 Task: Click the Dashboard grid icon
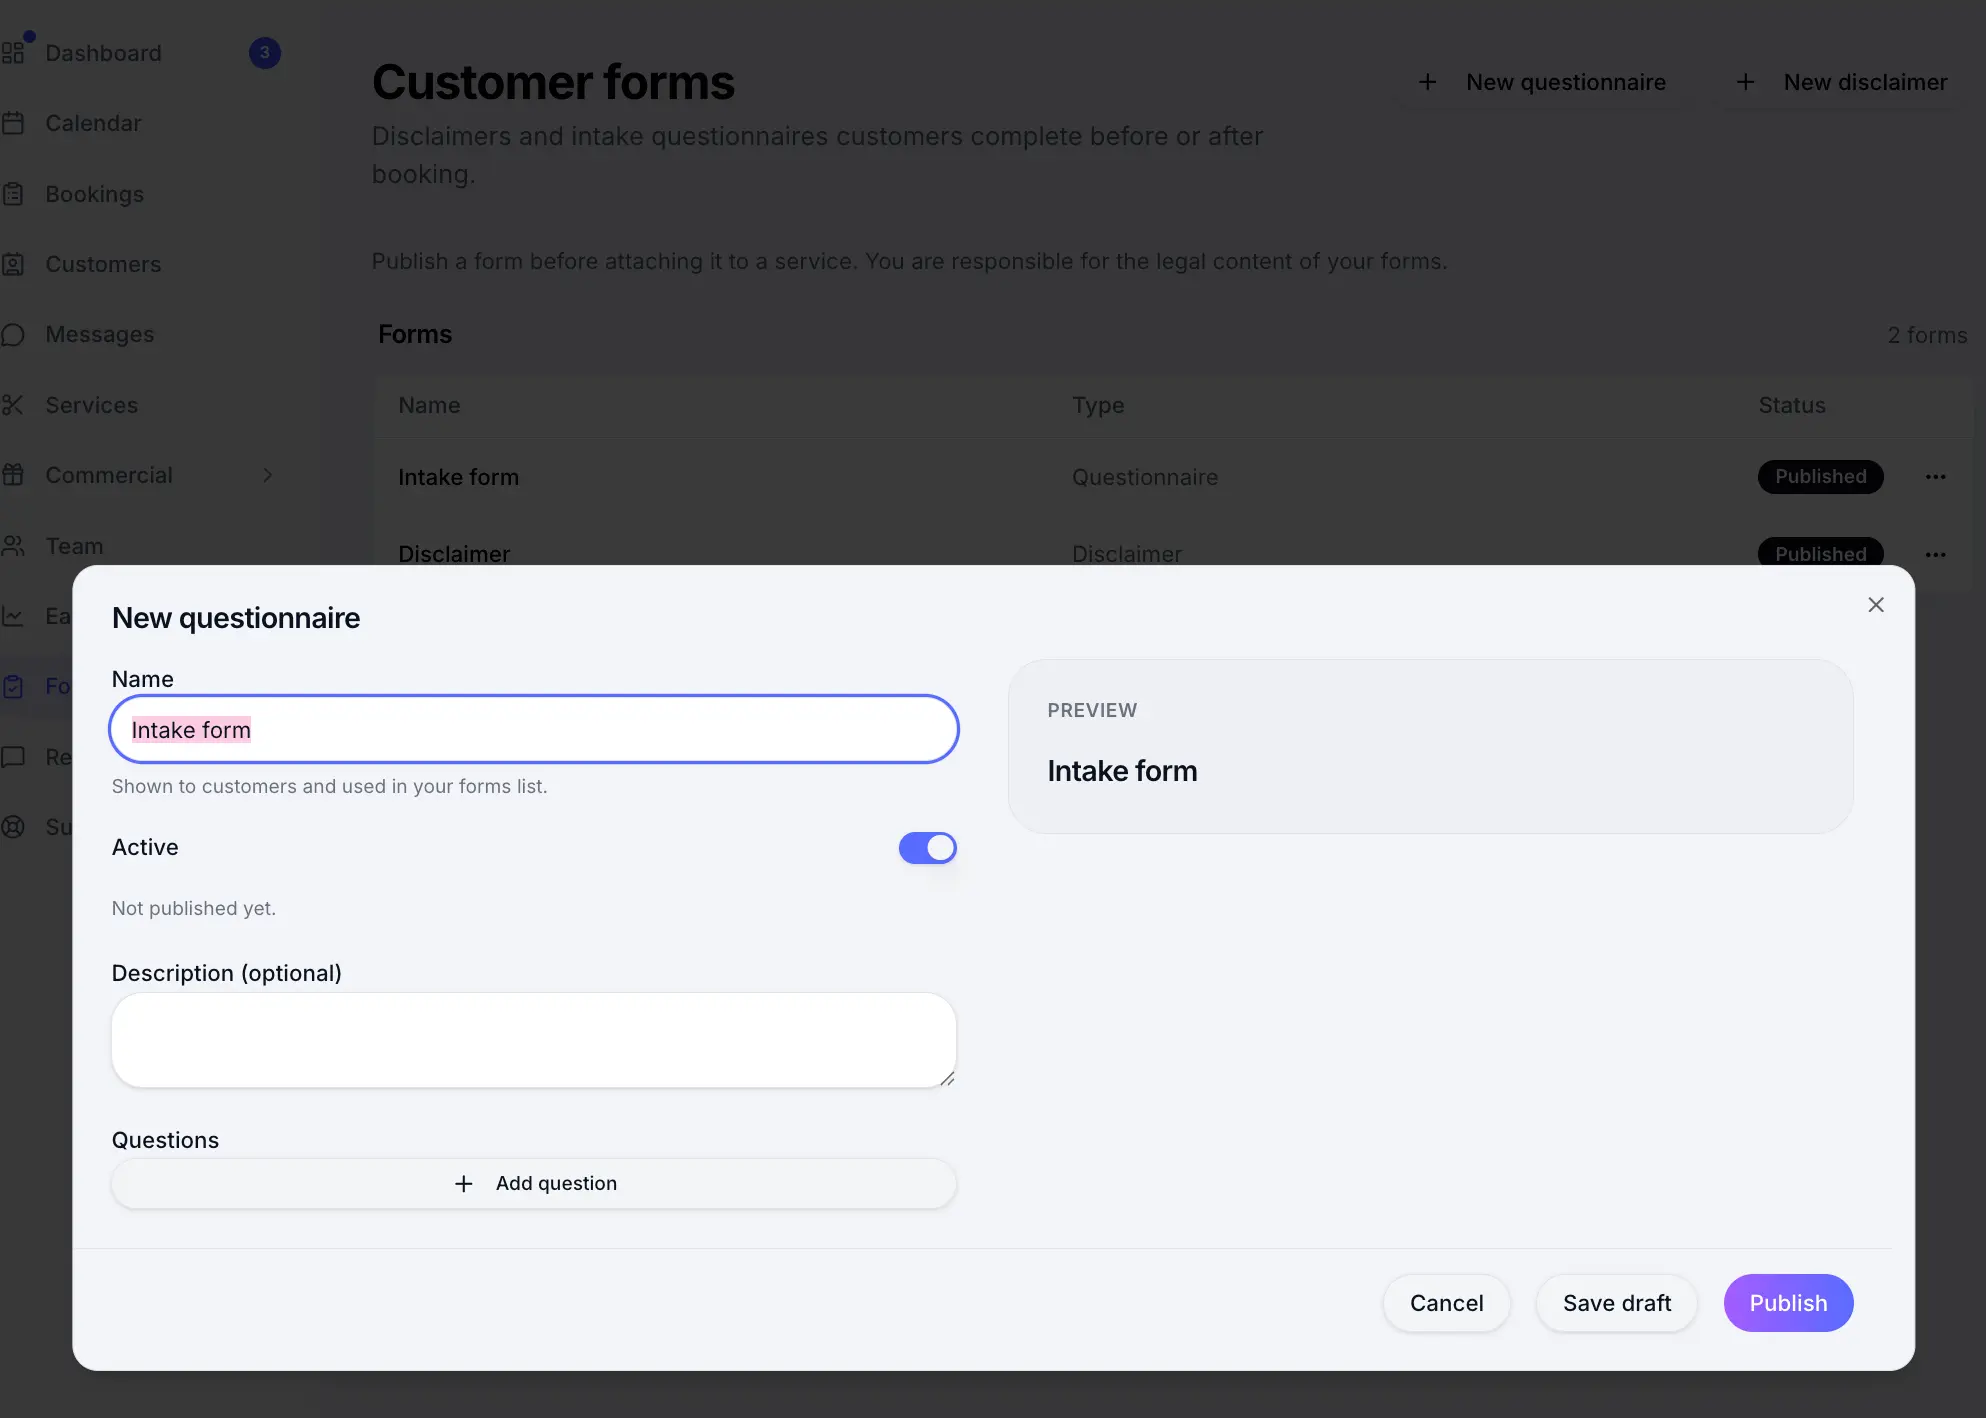(x=13, y=53)
